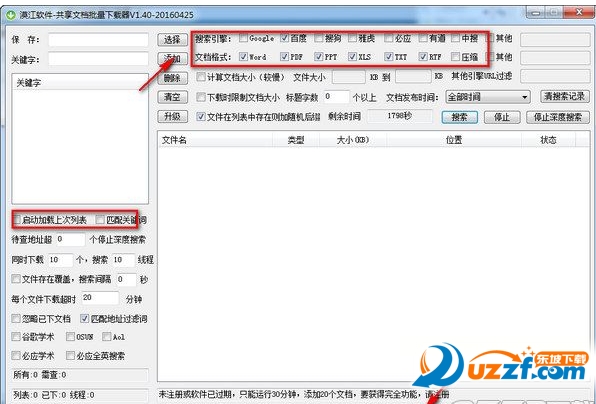Viewport: 596px width, 404px height.
Task: Click the maximum file size field after 到
Action: [x=413, y=77]
